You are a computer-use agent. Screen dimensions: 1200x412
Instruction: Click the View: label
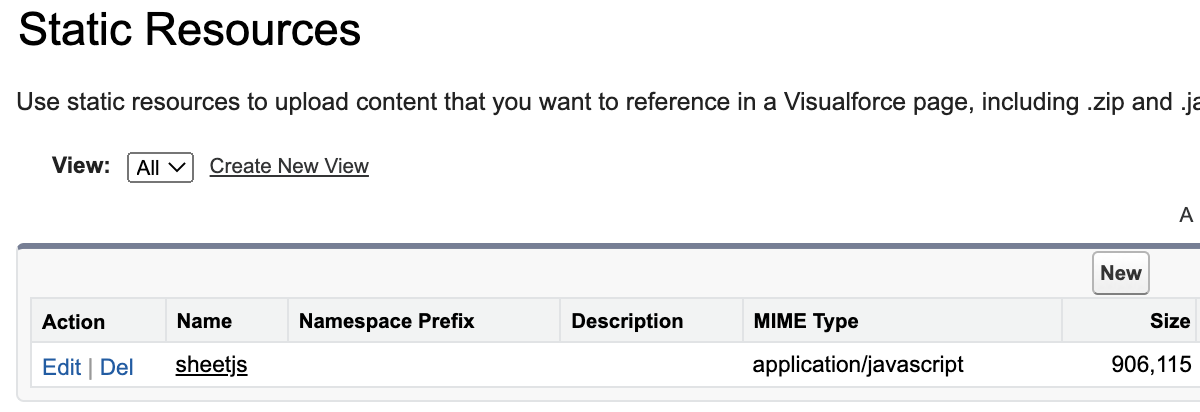tap(80, 165)
